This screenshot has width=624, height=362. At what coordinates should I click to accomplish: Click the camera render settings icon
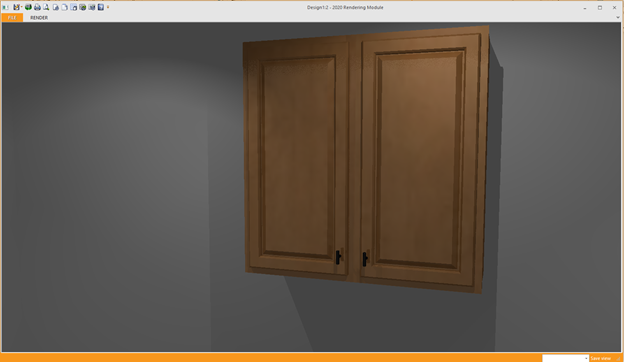click(x=83, y=7)
